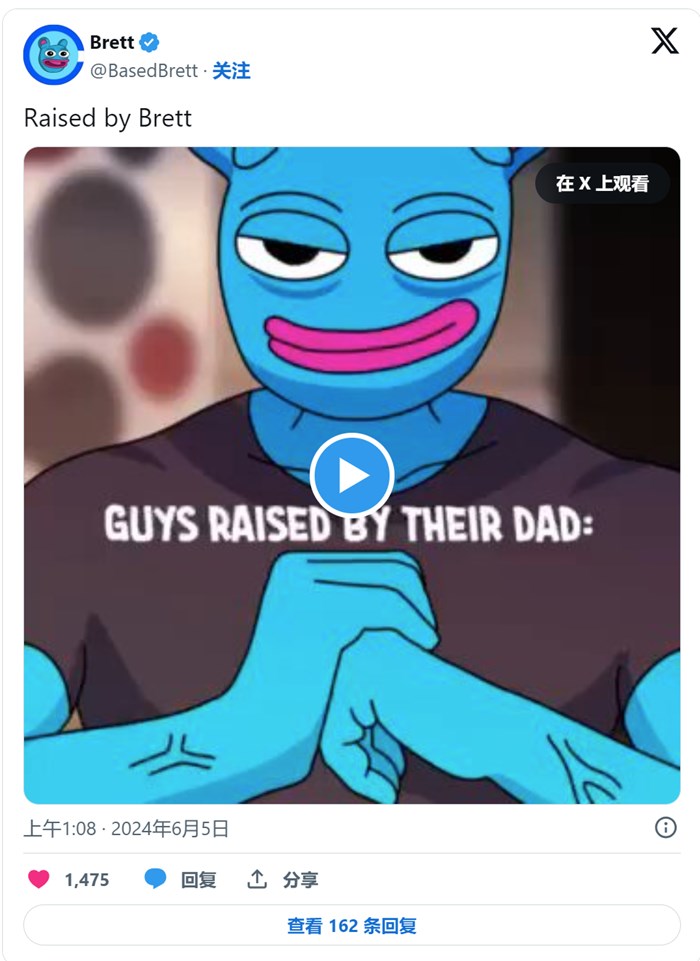Click the Brett display name
Image resolution: width=700 pixels, height=961 pixels.
(x=112, y=42)
